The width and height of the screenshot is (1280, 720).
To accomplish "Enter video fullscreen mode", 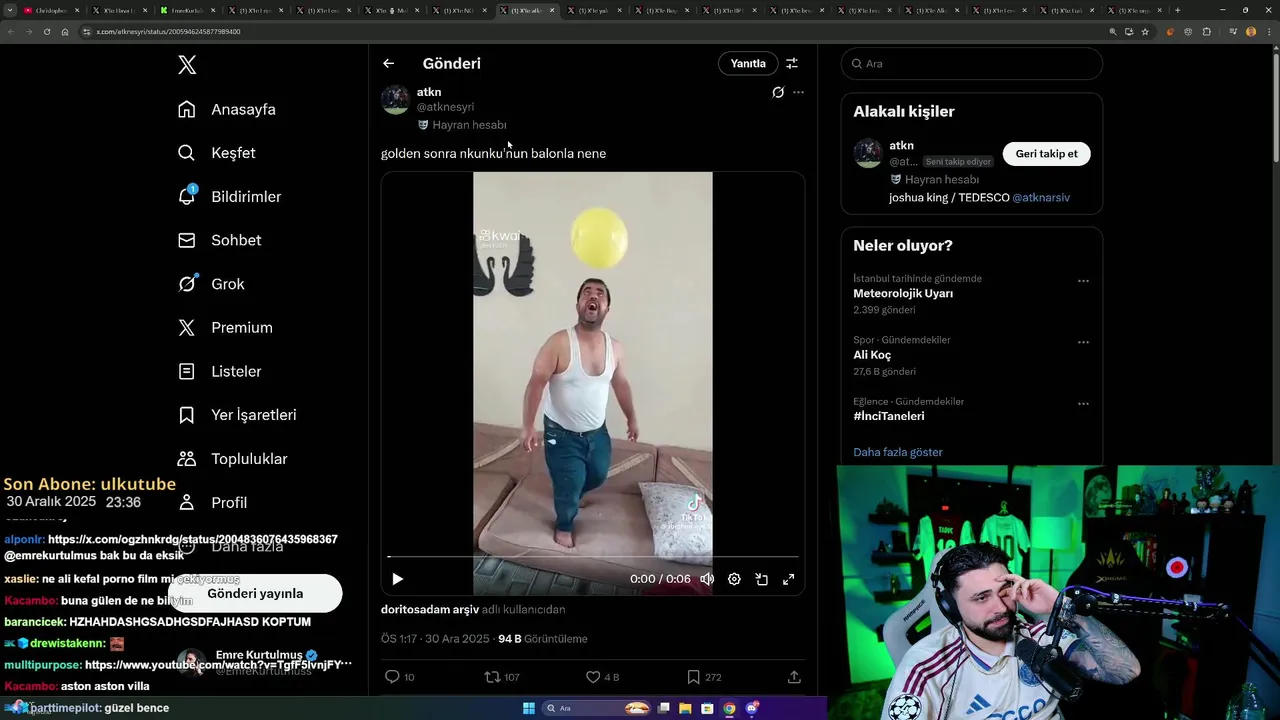I will click(x=788, y=579).
